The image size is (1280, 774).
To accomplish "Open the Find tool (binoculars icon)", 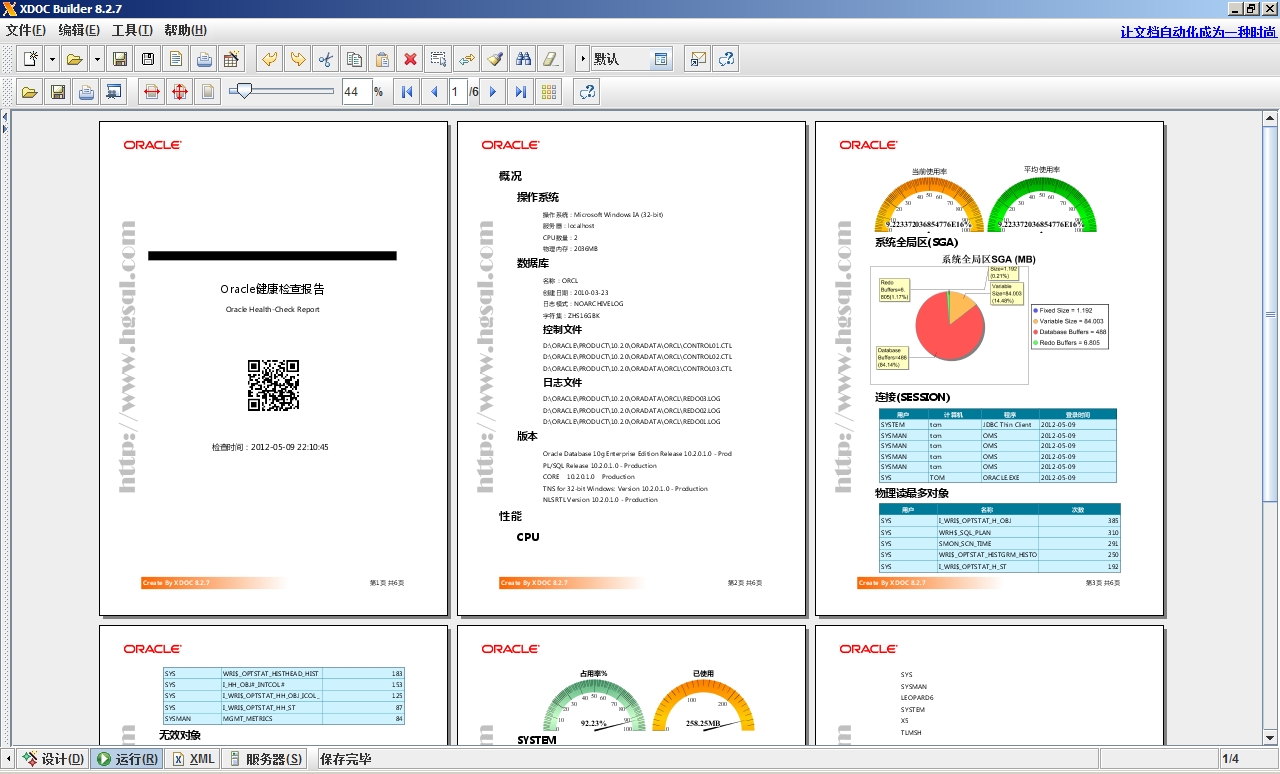I will (x=523, y=58).
